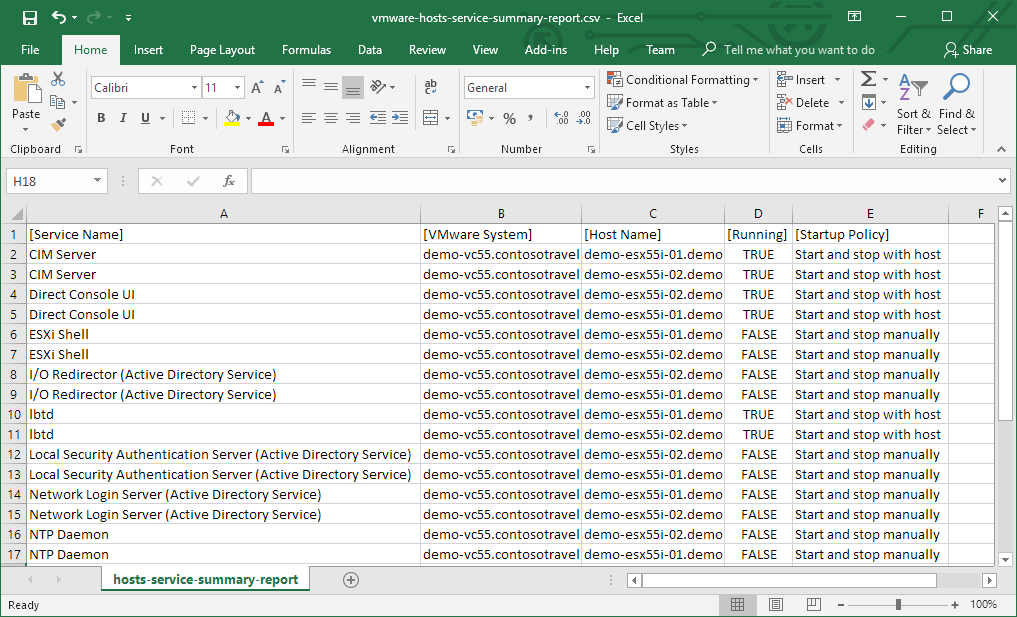
Task: Click Merge & Center icon
Action: [x=430, y=117]
